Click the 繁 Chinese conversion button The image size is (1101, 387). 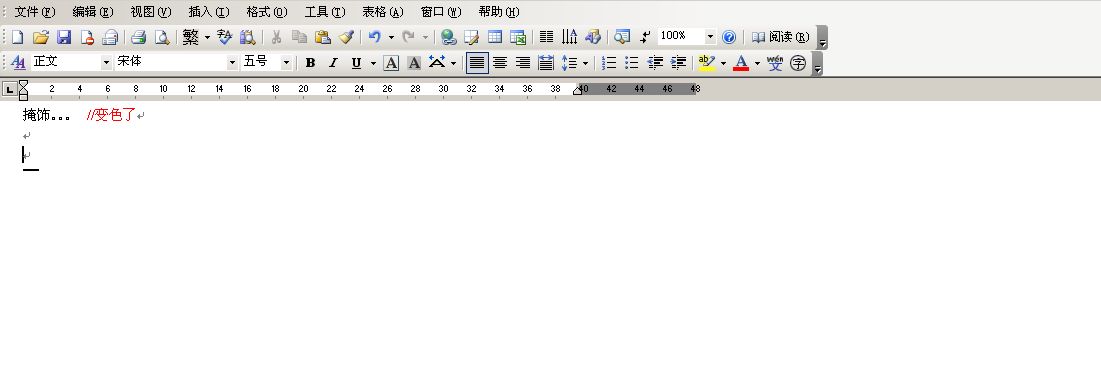click(x=190, y=37)
